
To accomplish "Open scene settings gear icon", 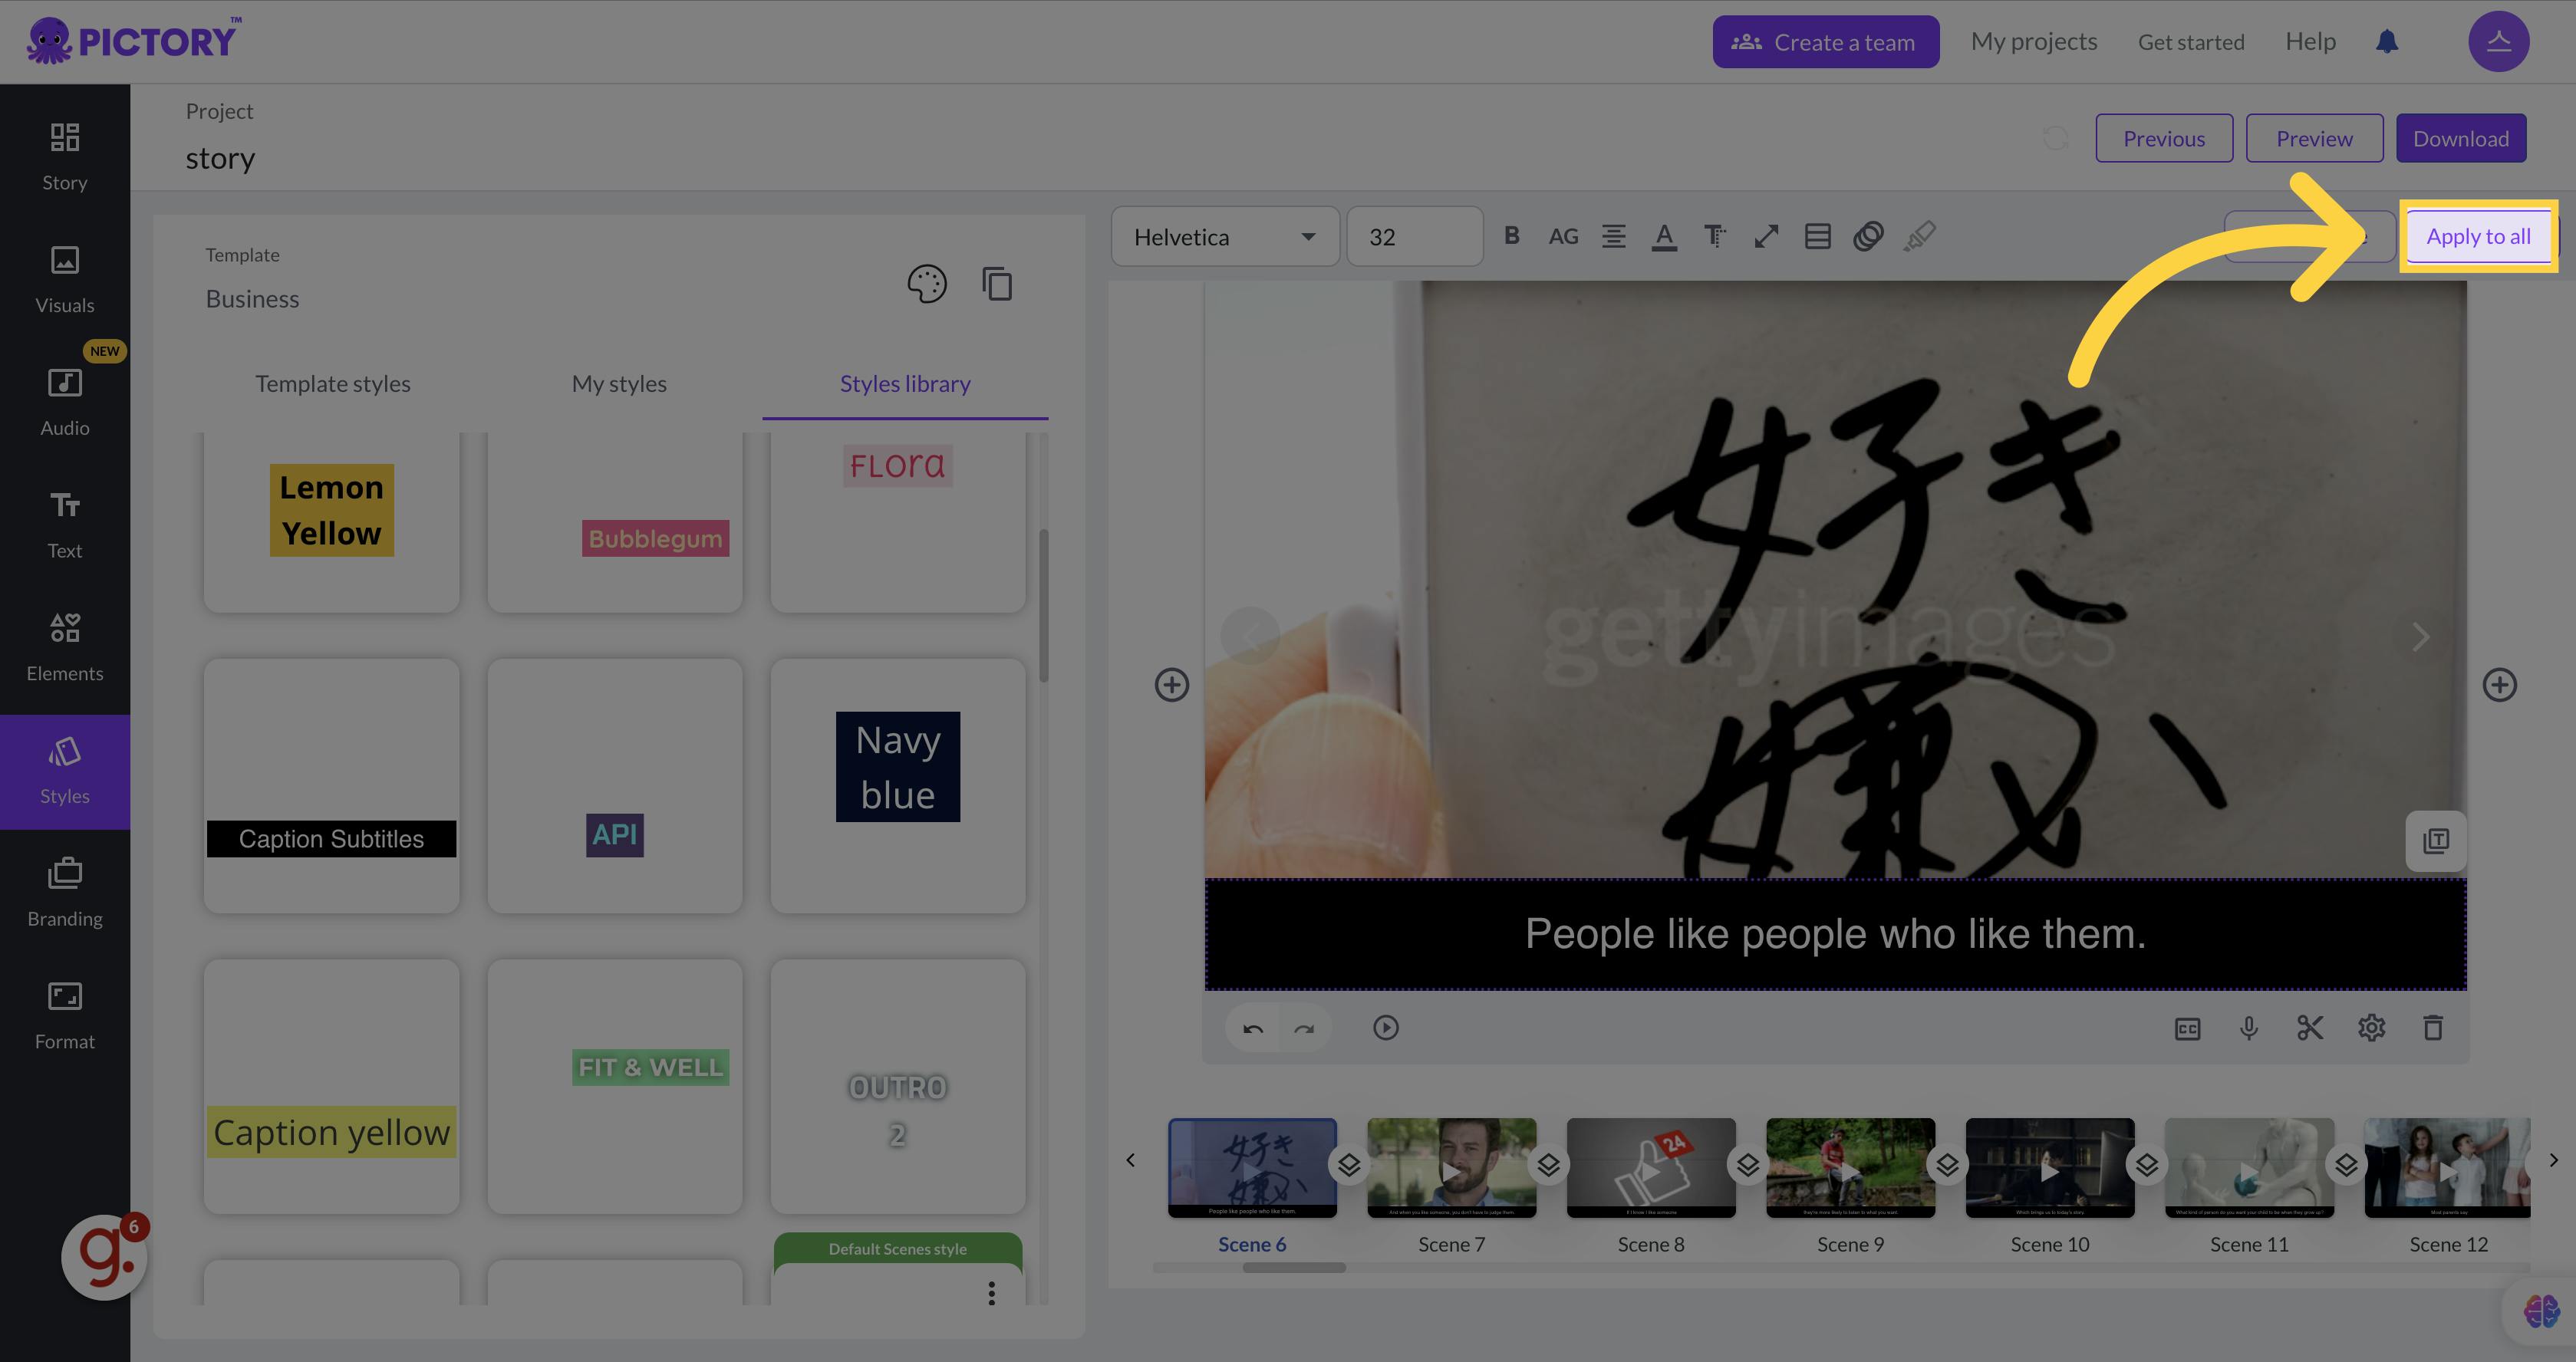I will click(2371, 1028).
